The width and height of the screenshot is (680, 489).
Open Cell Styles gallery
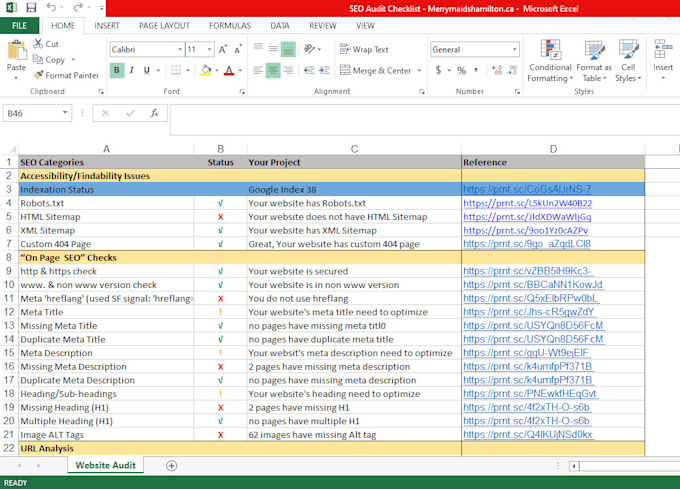[628, 61]
